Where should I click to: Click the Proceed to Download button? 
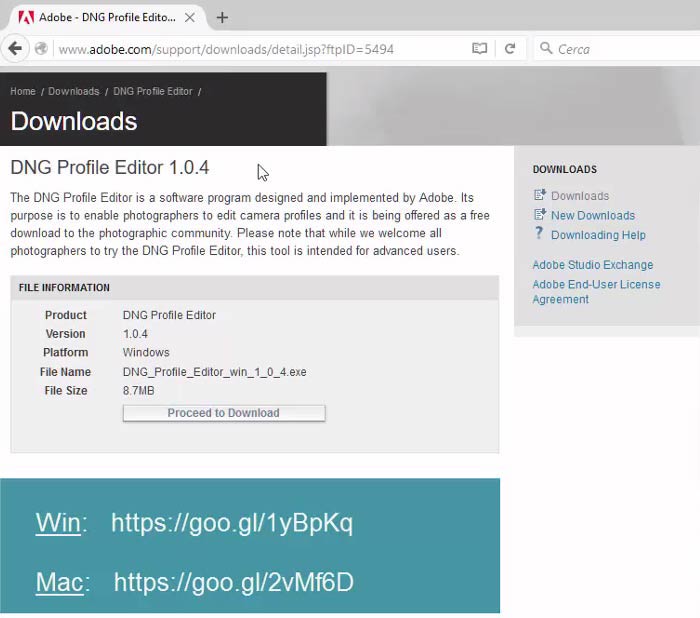(x=224, y=413)
